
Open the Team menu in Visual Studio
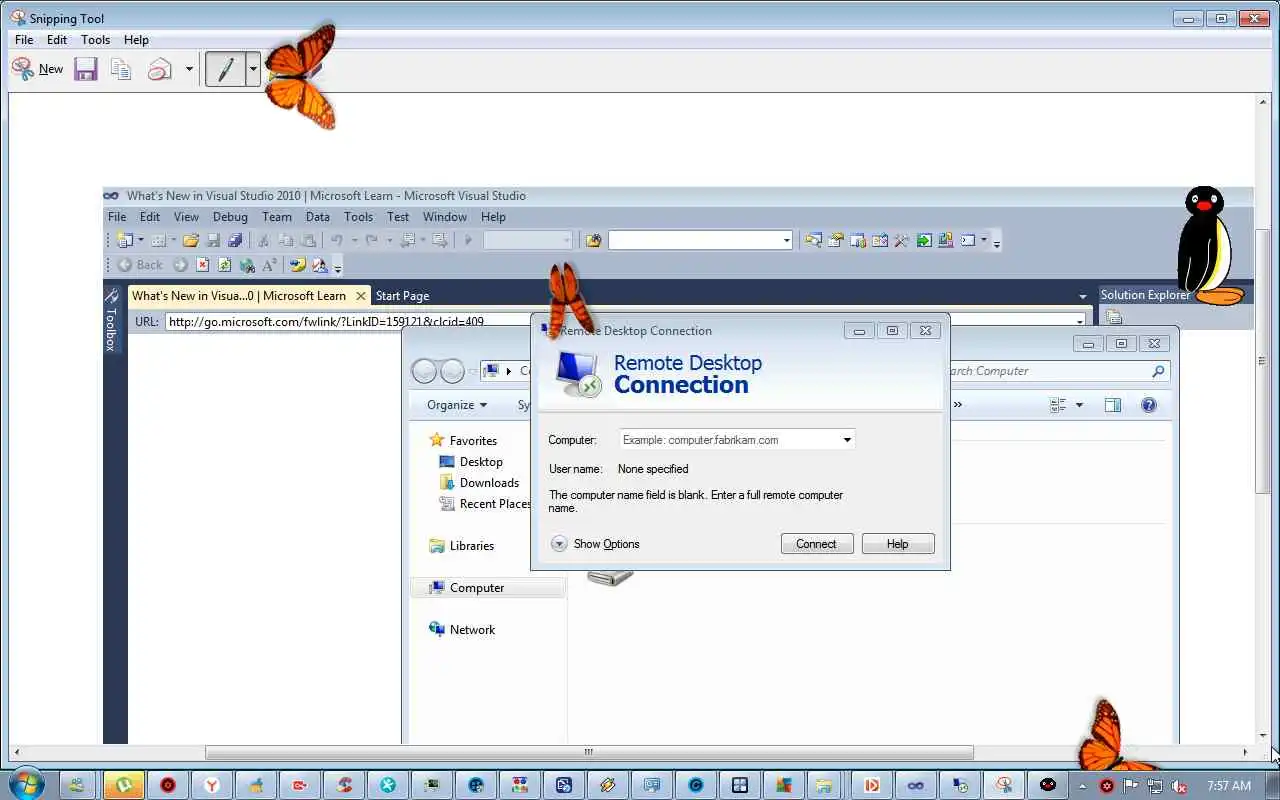277,216
